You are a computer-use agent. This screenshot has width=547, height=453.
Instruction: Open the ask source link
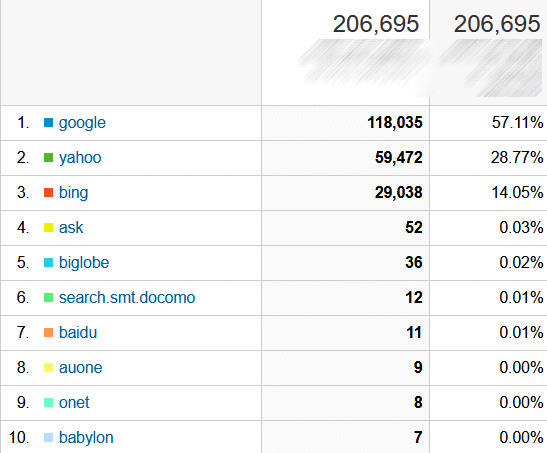click(x=71, y=228)
